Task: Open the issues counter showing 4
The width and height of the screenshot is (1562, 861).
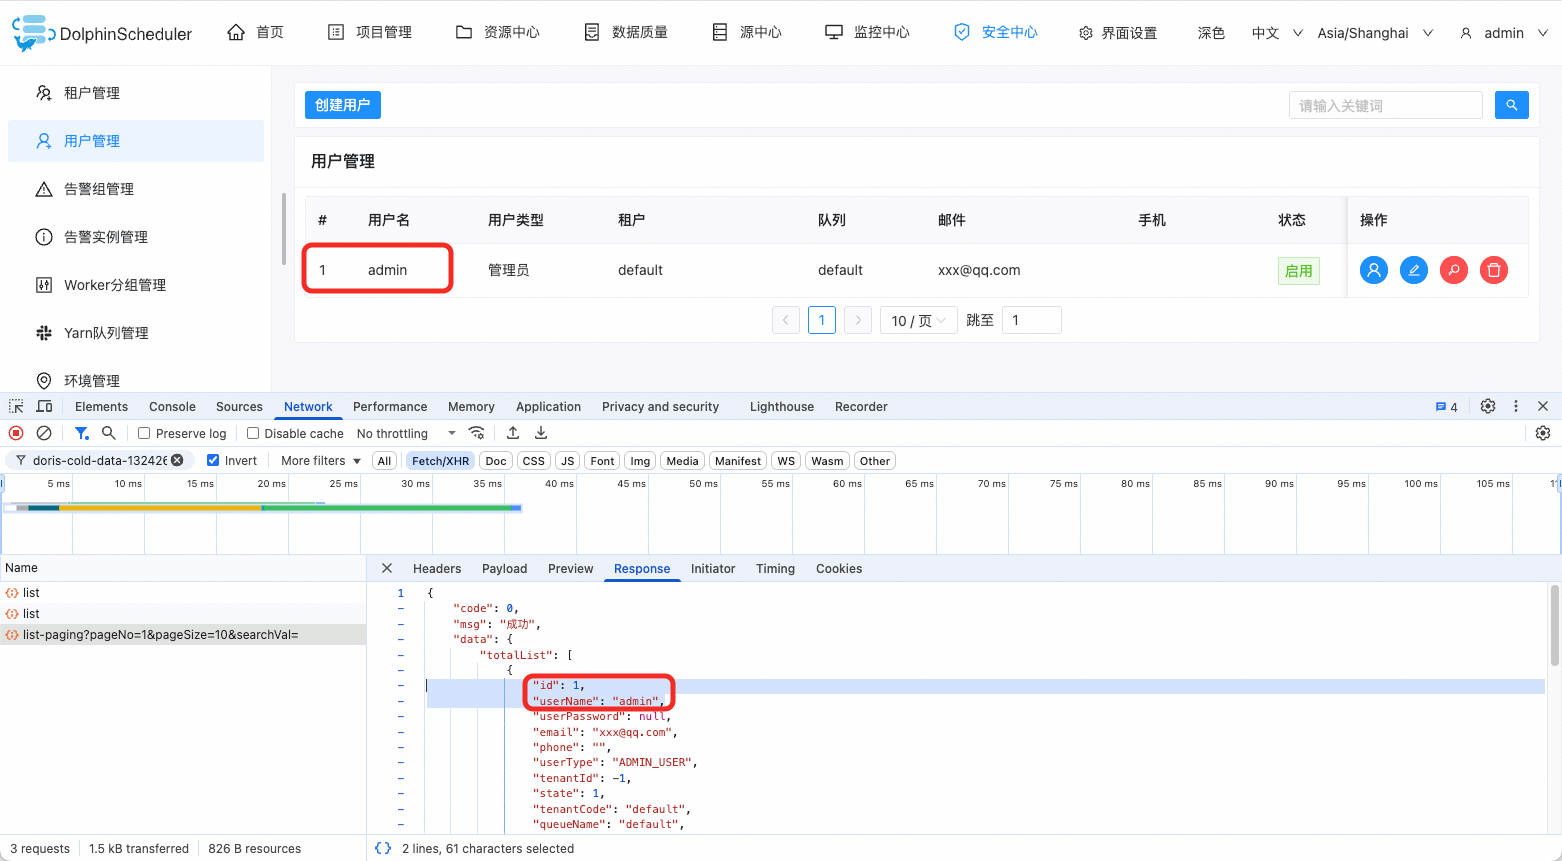Action: point(1446,407)
